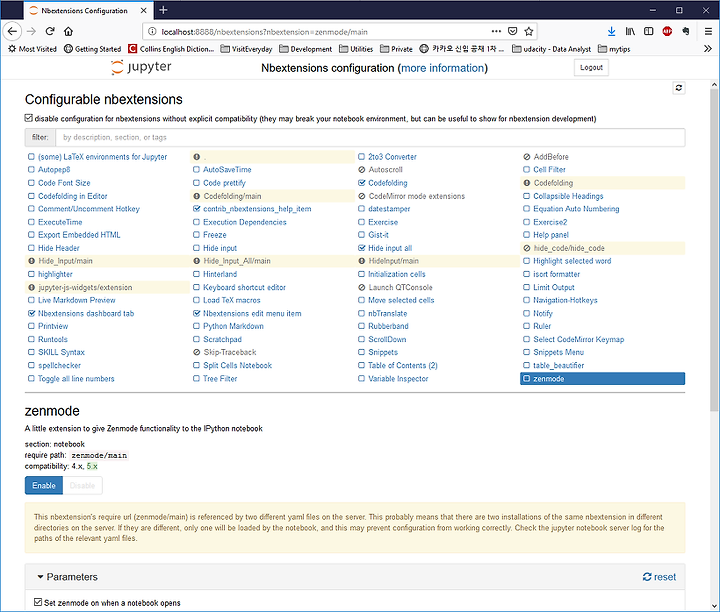Click the reset link in Parameters
Image resolution: width=720 pixels, height=612 pixels.
coord(659,577)
